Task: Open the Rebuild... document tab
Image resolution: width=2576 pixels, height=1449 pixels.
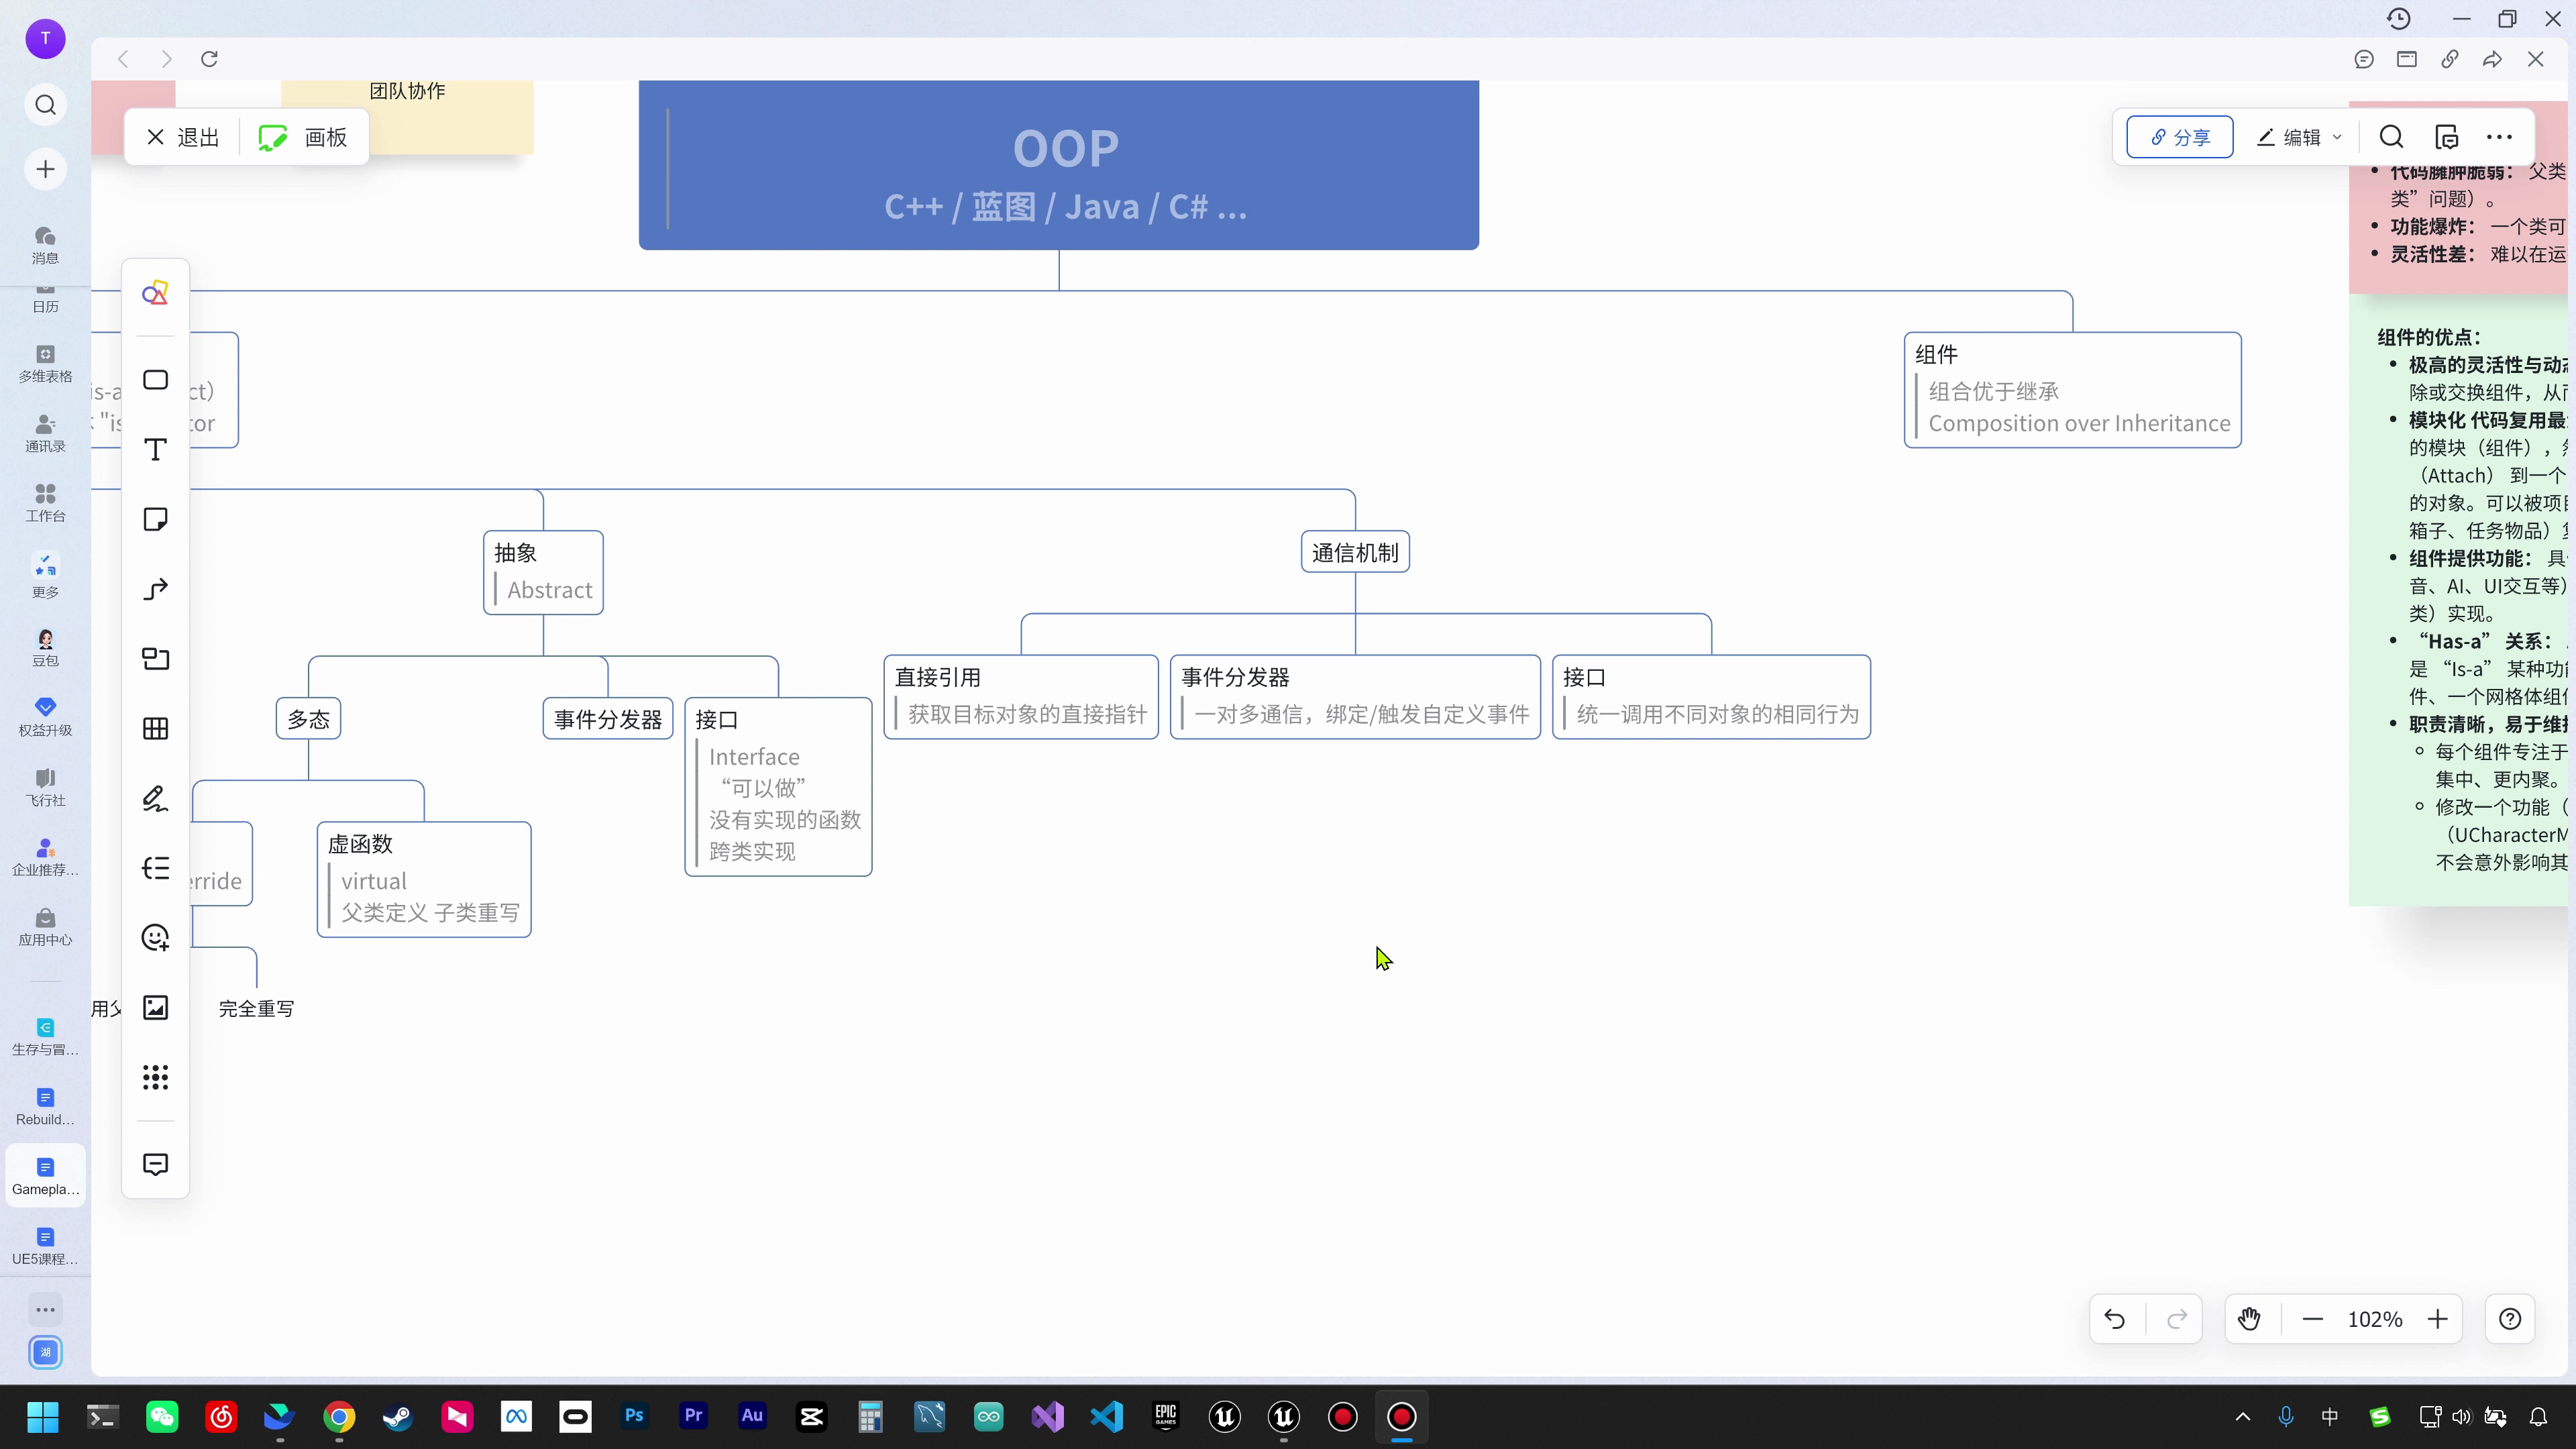Action: click(x=45, y=1106)
